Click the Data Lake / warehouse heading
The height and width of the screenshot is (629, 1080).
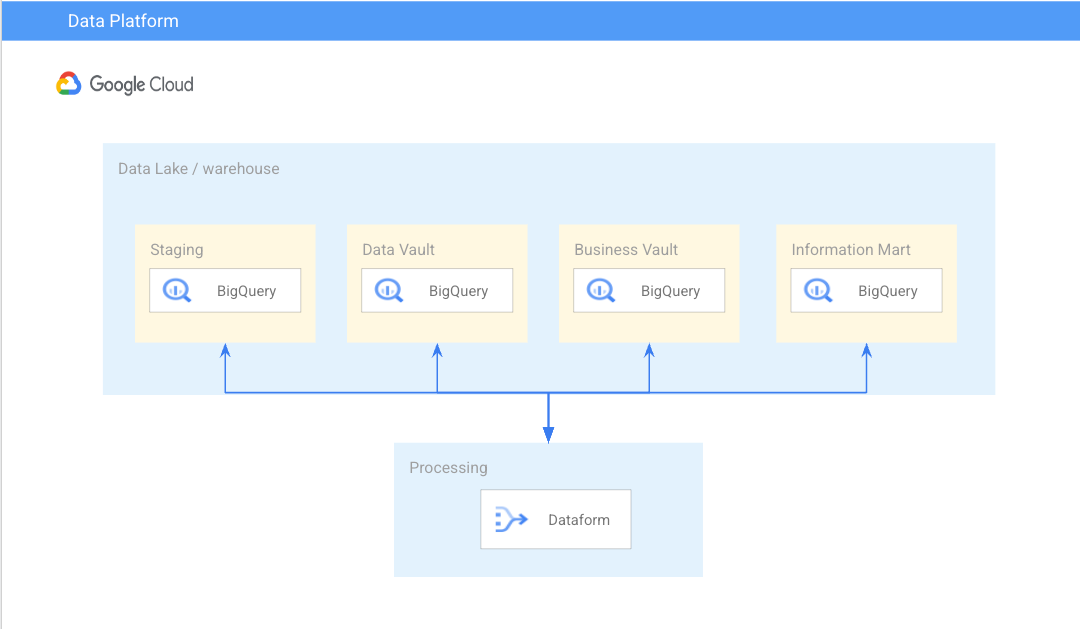point(198,168)
